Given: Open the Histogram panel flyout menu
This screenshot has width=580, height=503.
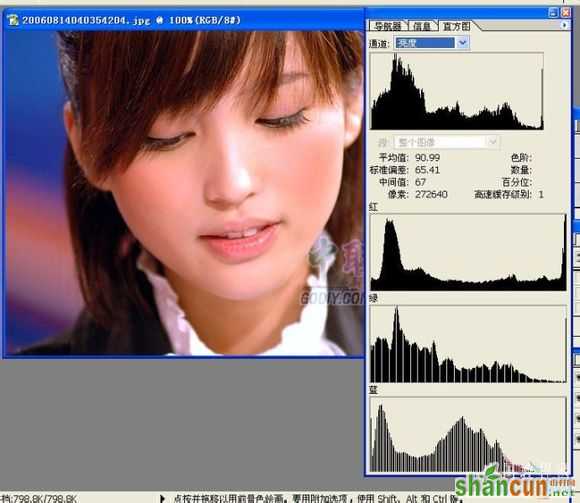Looking at the screenshot, I should (564, 25).
